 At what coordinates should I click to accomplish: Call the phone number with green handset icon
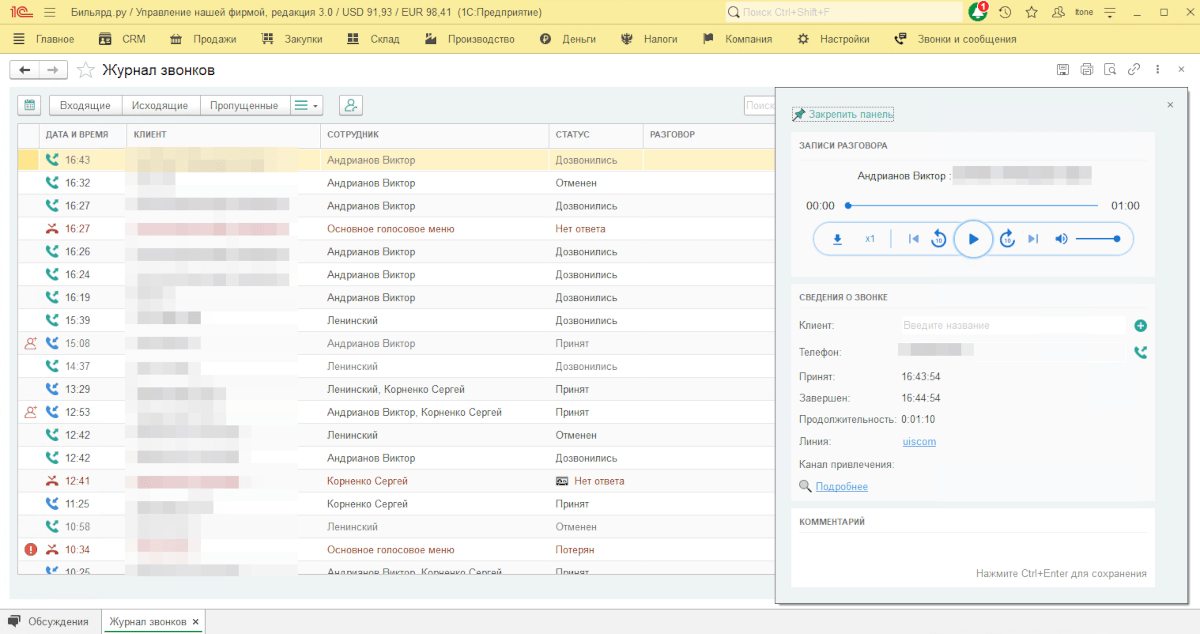point(1141,352)
